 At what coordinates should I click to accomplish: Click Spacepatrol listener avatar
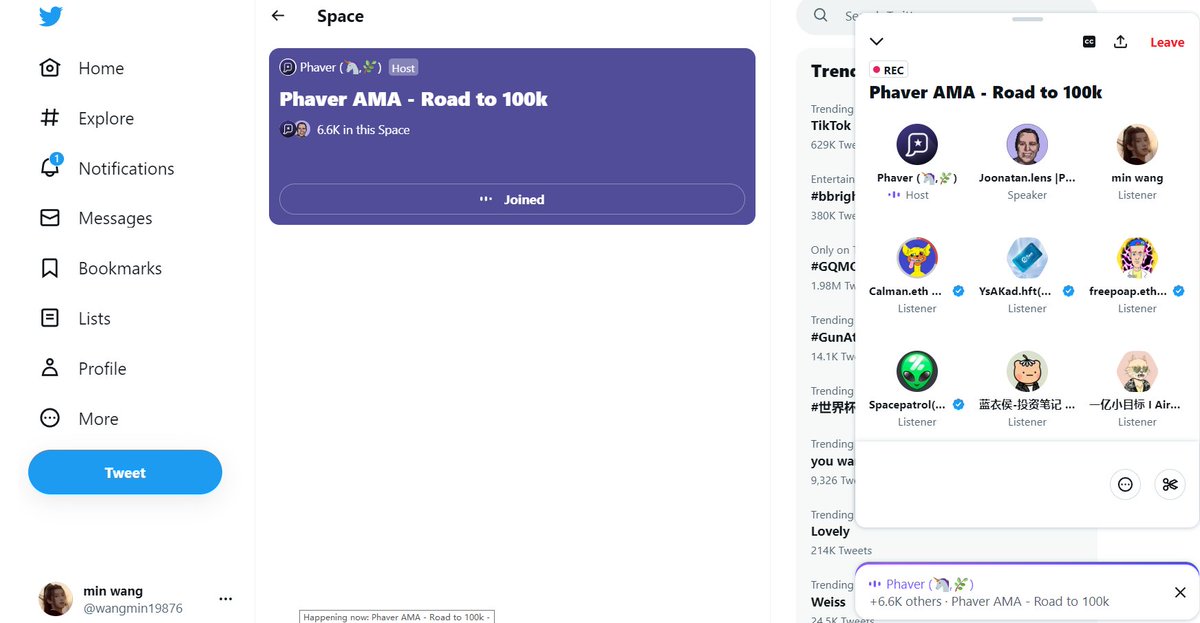917,371
